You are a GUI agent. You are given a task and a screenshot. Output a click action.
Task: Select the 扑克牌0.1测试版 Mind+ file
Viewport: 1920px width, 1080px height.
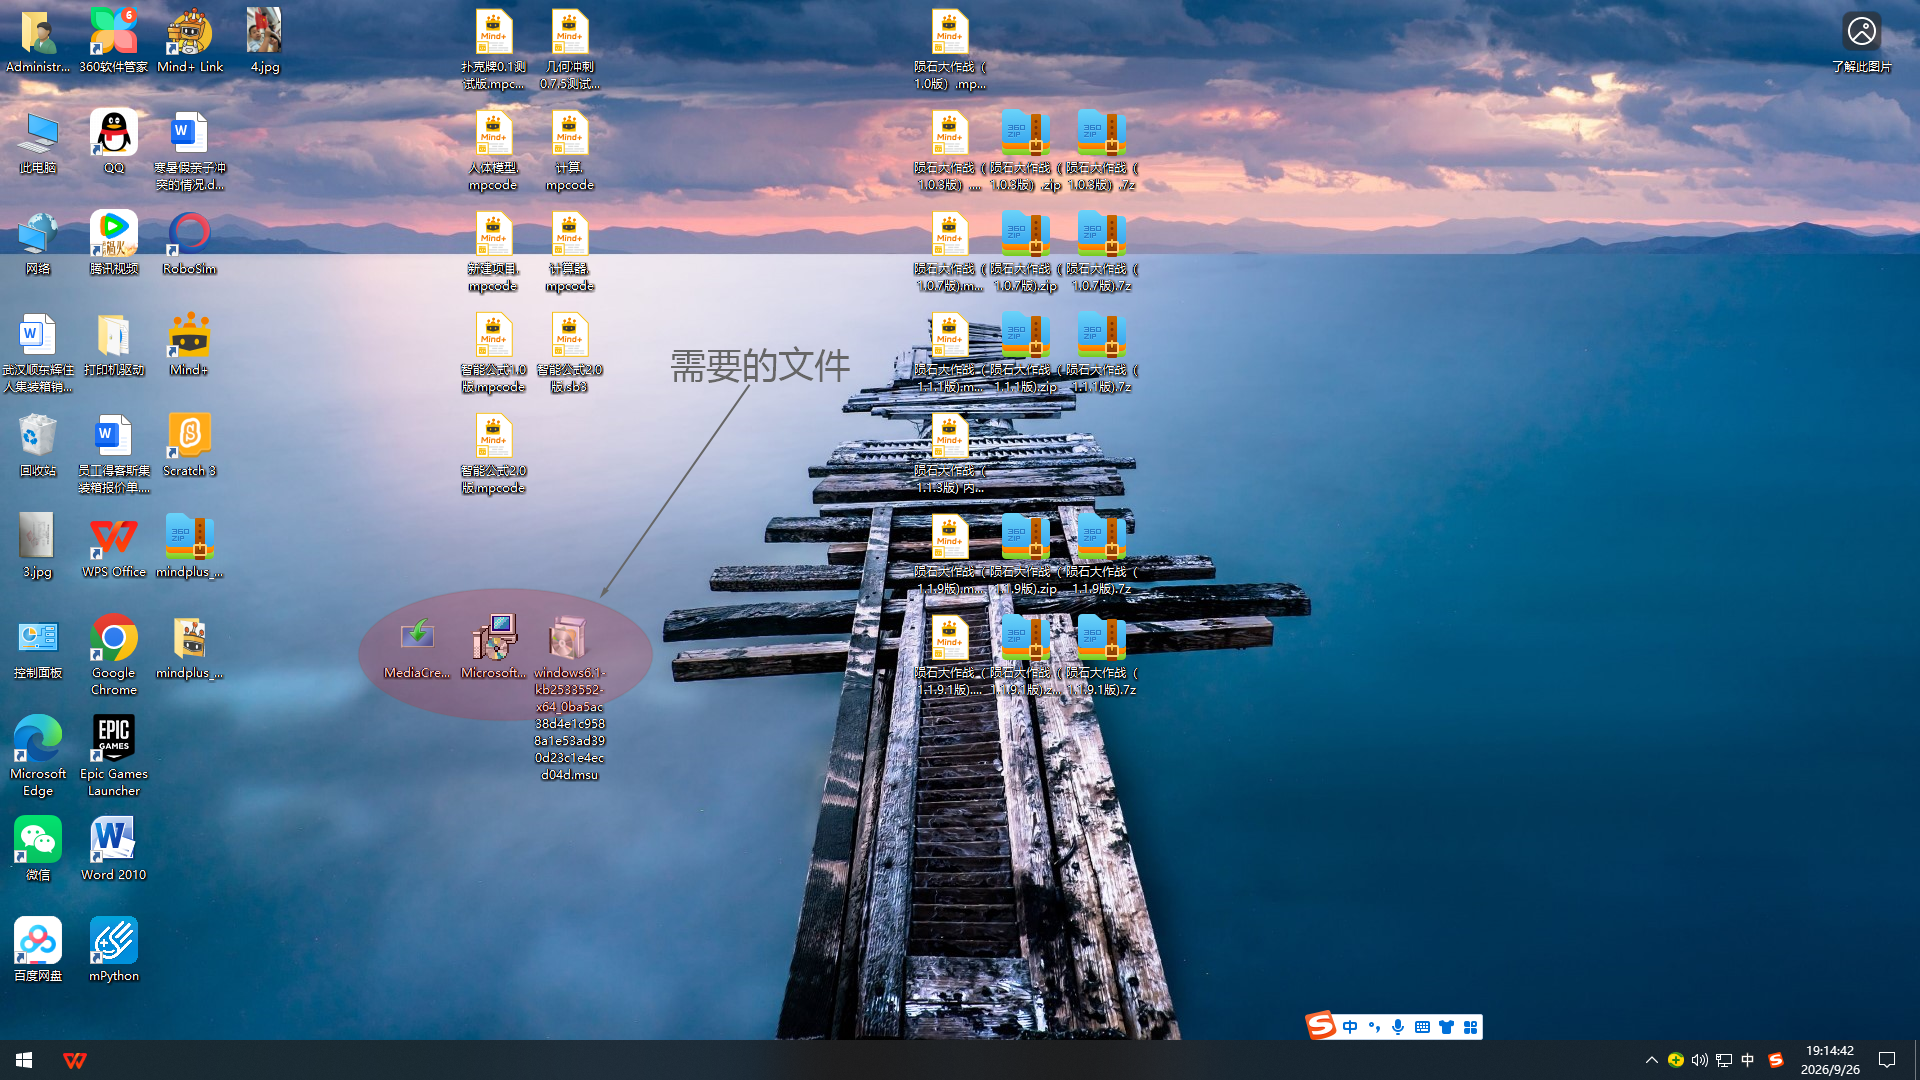(494, 49)
